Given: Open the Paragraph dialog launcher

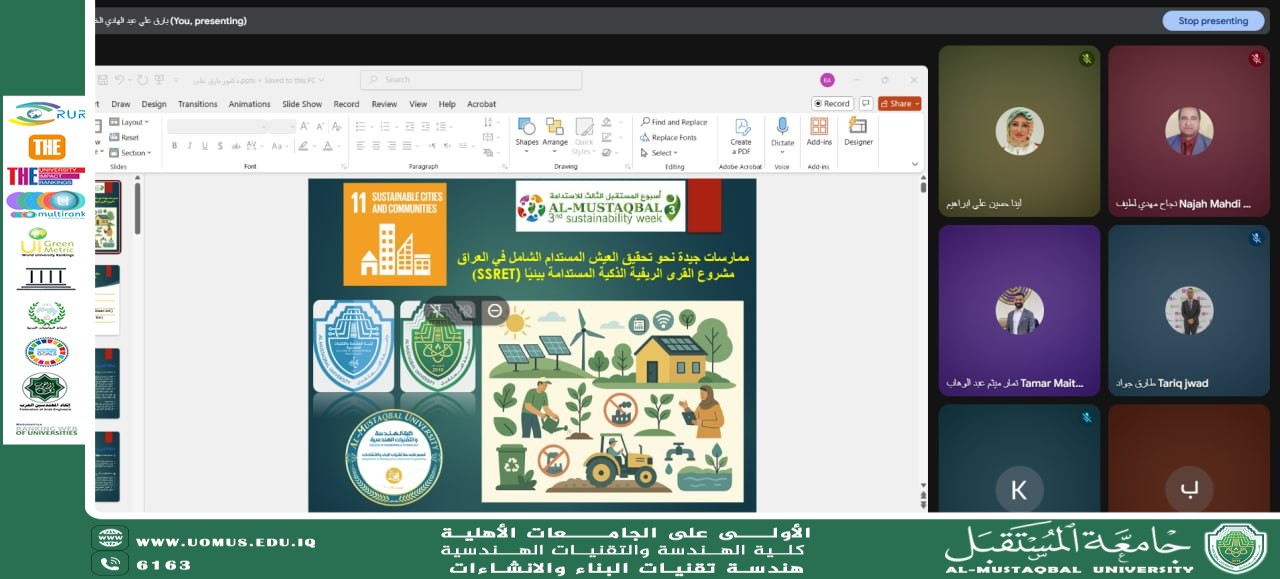Looking at the screenshot, I should tap(505, 166).
